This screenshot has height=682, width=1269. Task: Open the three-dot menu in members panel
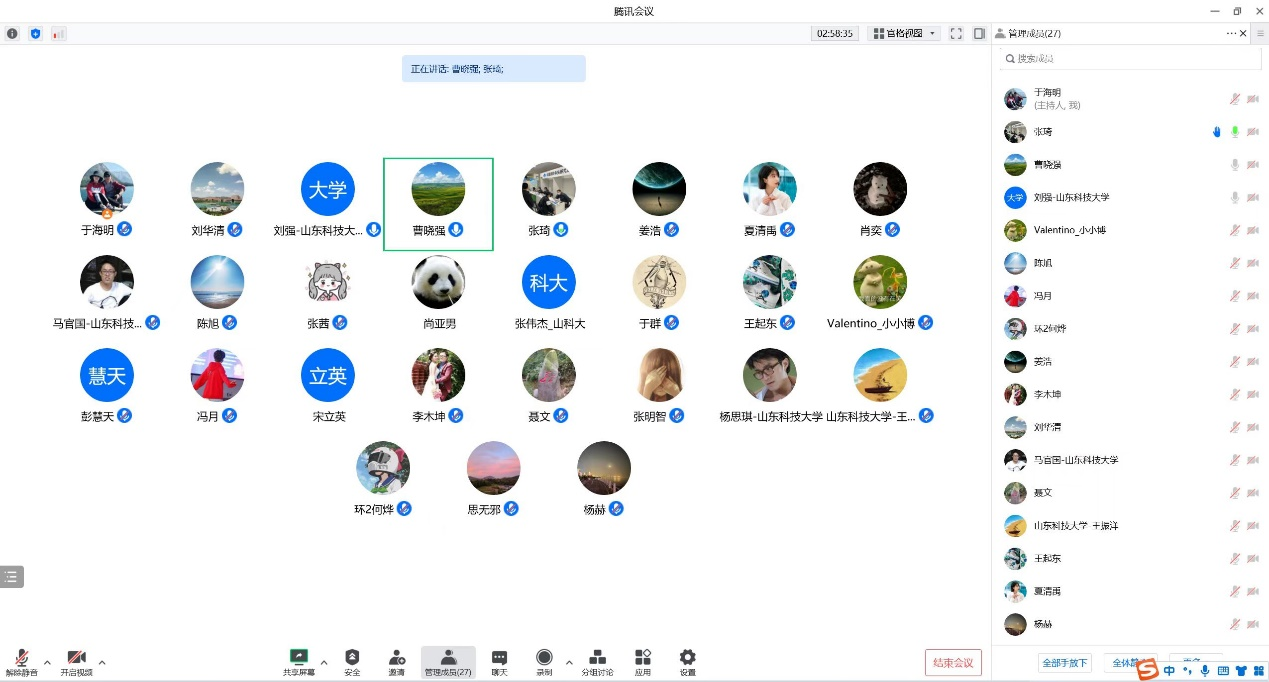click(x=1231, y=33)
